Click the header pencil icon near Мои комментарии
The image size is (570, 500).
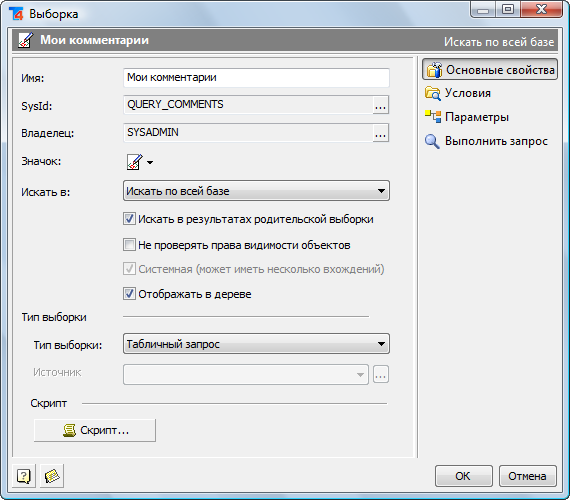click(x=25, y=40)
